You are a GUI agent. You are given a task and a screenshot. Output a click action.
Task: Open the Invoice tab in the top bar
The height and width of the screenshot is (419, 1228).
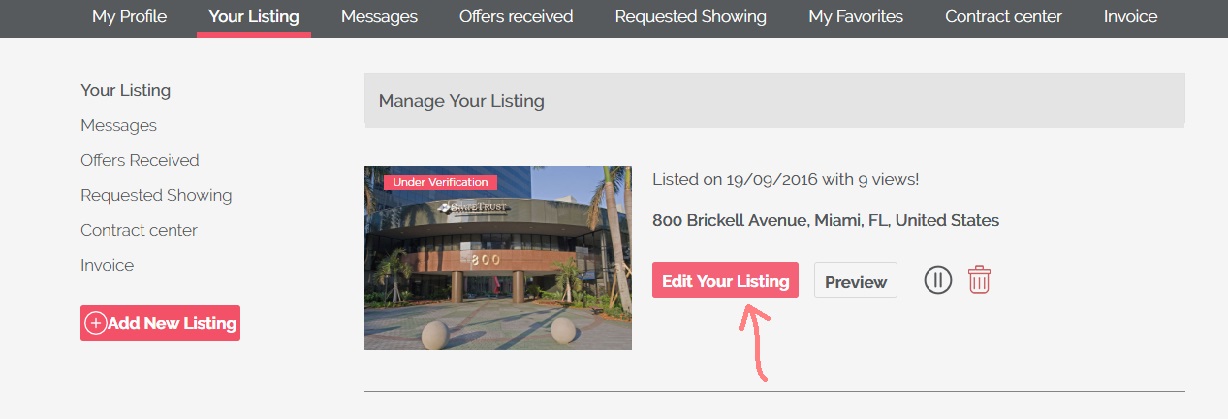[1131, 17]
